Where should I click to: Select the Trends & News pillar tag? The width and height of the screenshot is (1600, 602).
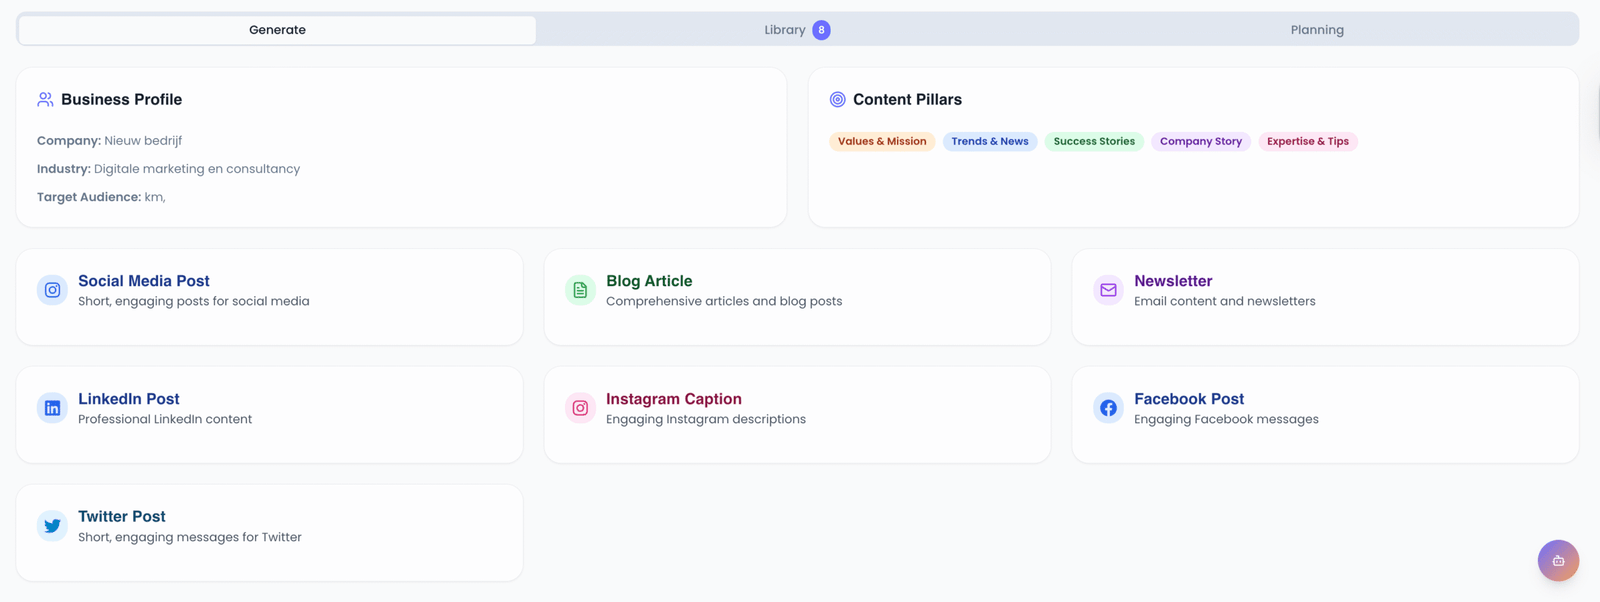[x=989, y=142]
